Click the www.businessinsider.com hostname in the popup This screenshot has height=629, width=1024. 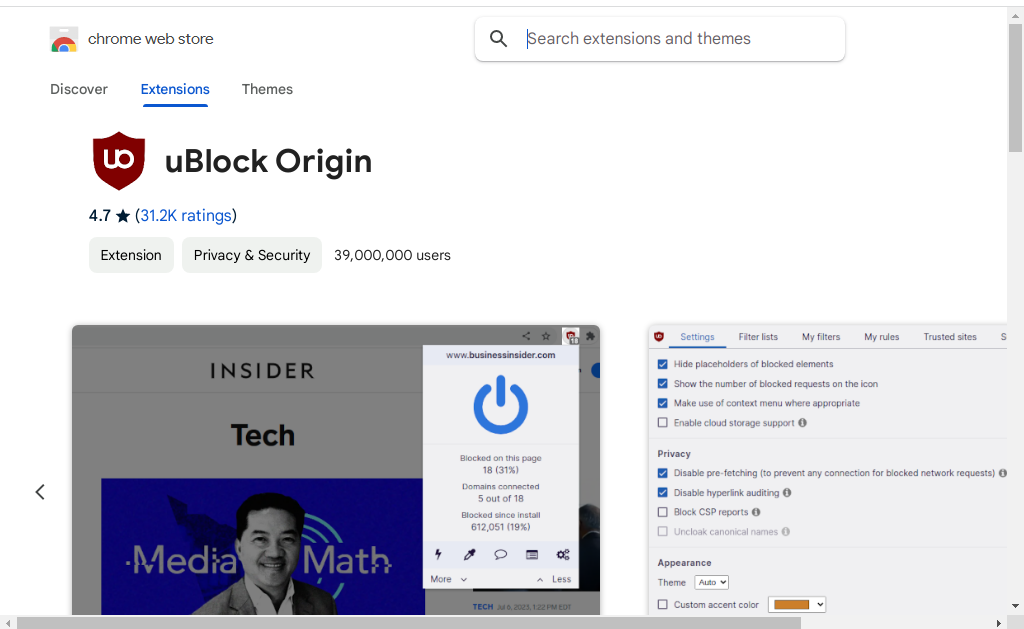501,355
